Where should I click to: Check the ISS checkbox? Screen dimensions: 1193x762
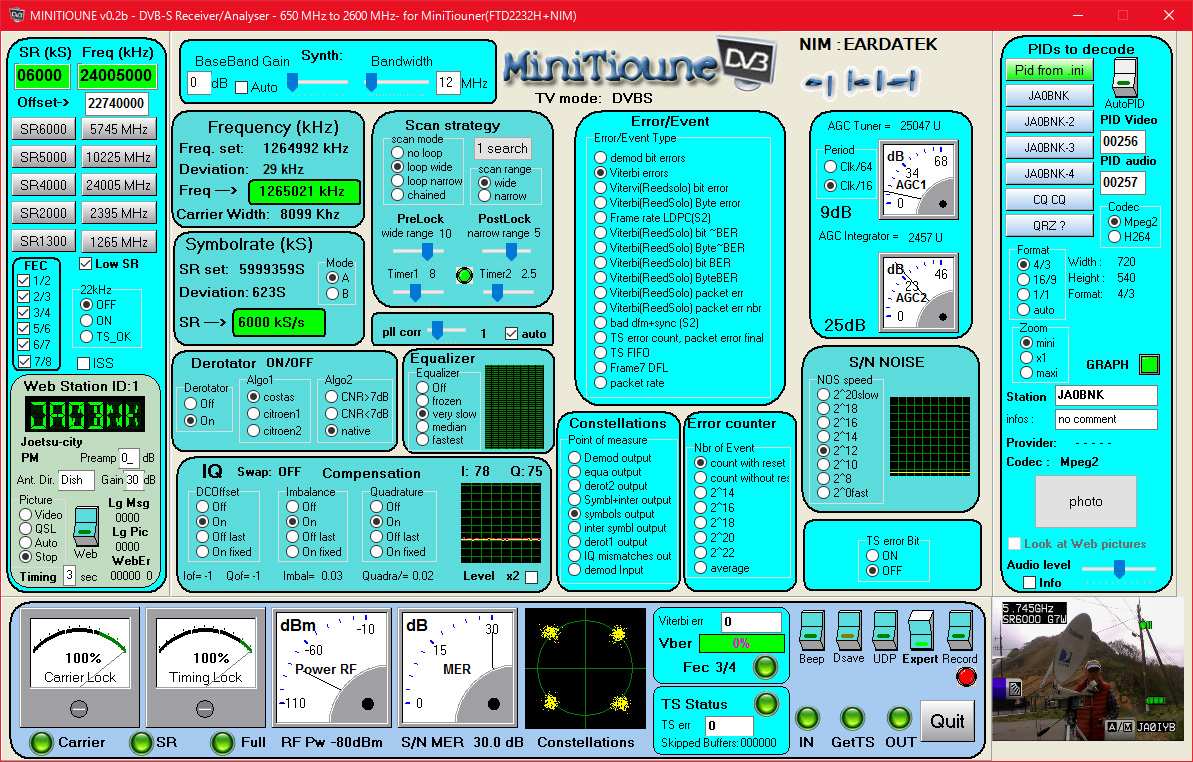click(x=84, y=364)
